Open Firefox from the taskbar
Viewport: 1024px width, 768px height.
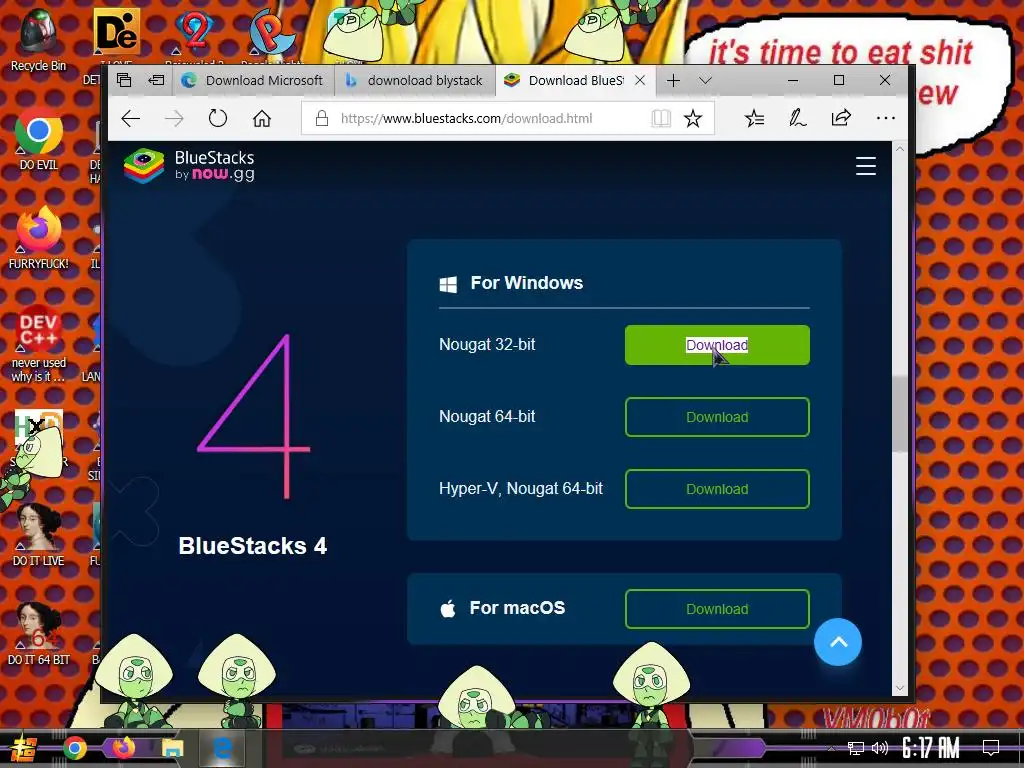pos(123,748)
